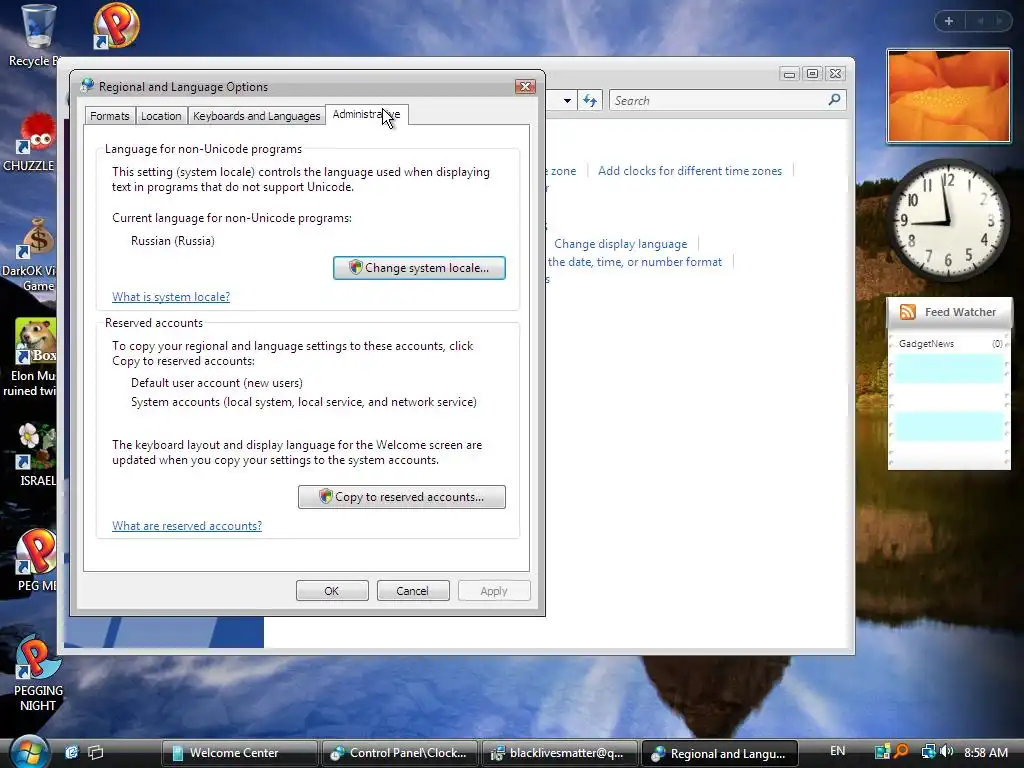Launch Internet Explorer from quick launch
Viewport: 1024px width, 768px height.
tap(71, 752)
